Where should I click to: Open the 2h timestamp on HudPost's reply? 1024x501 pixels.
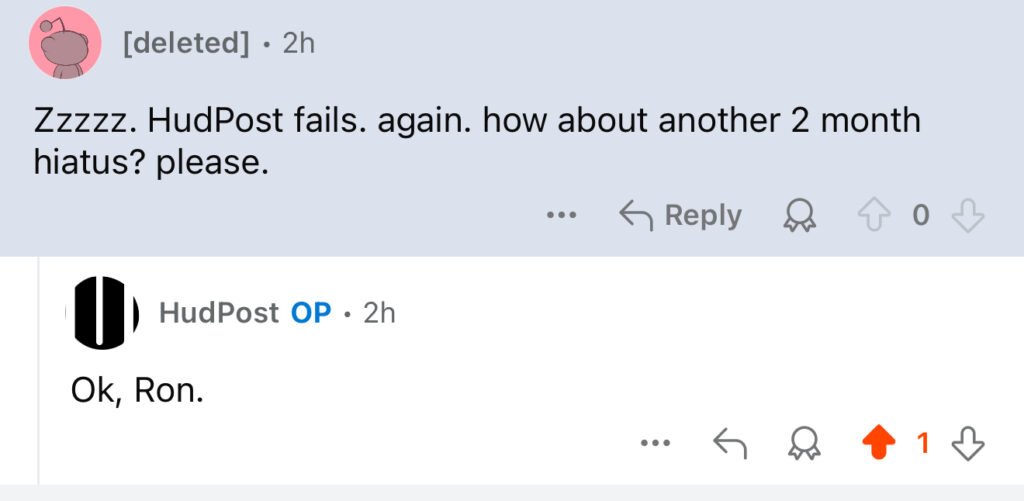[379, 313]
